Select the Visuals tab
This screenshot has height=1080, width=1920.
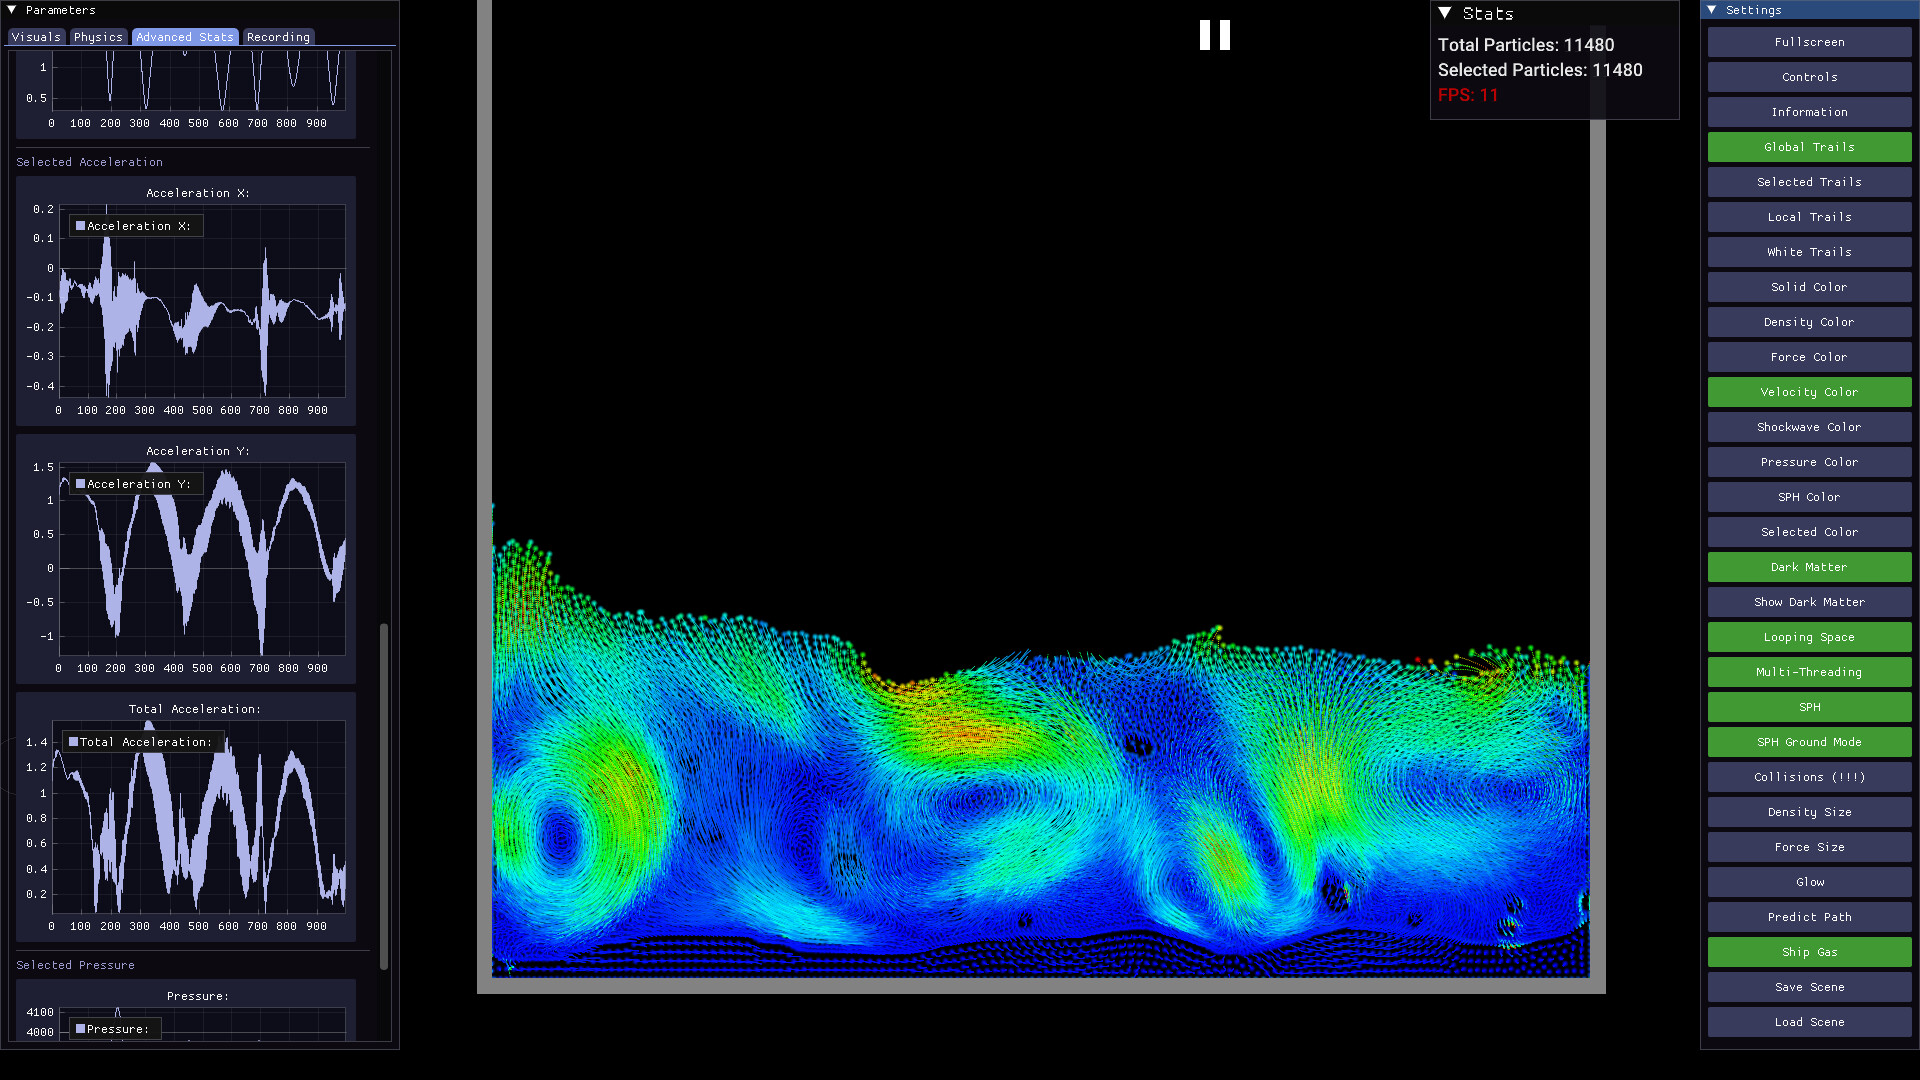click(36, 37)
